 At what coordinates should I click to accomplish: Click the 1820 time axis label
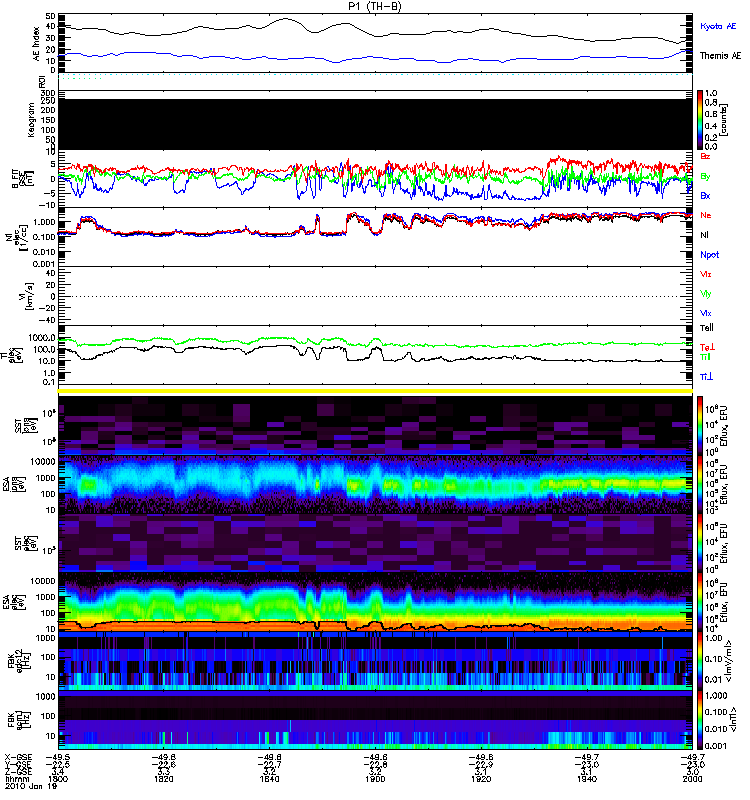(x=164, y=779)
